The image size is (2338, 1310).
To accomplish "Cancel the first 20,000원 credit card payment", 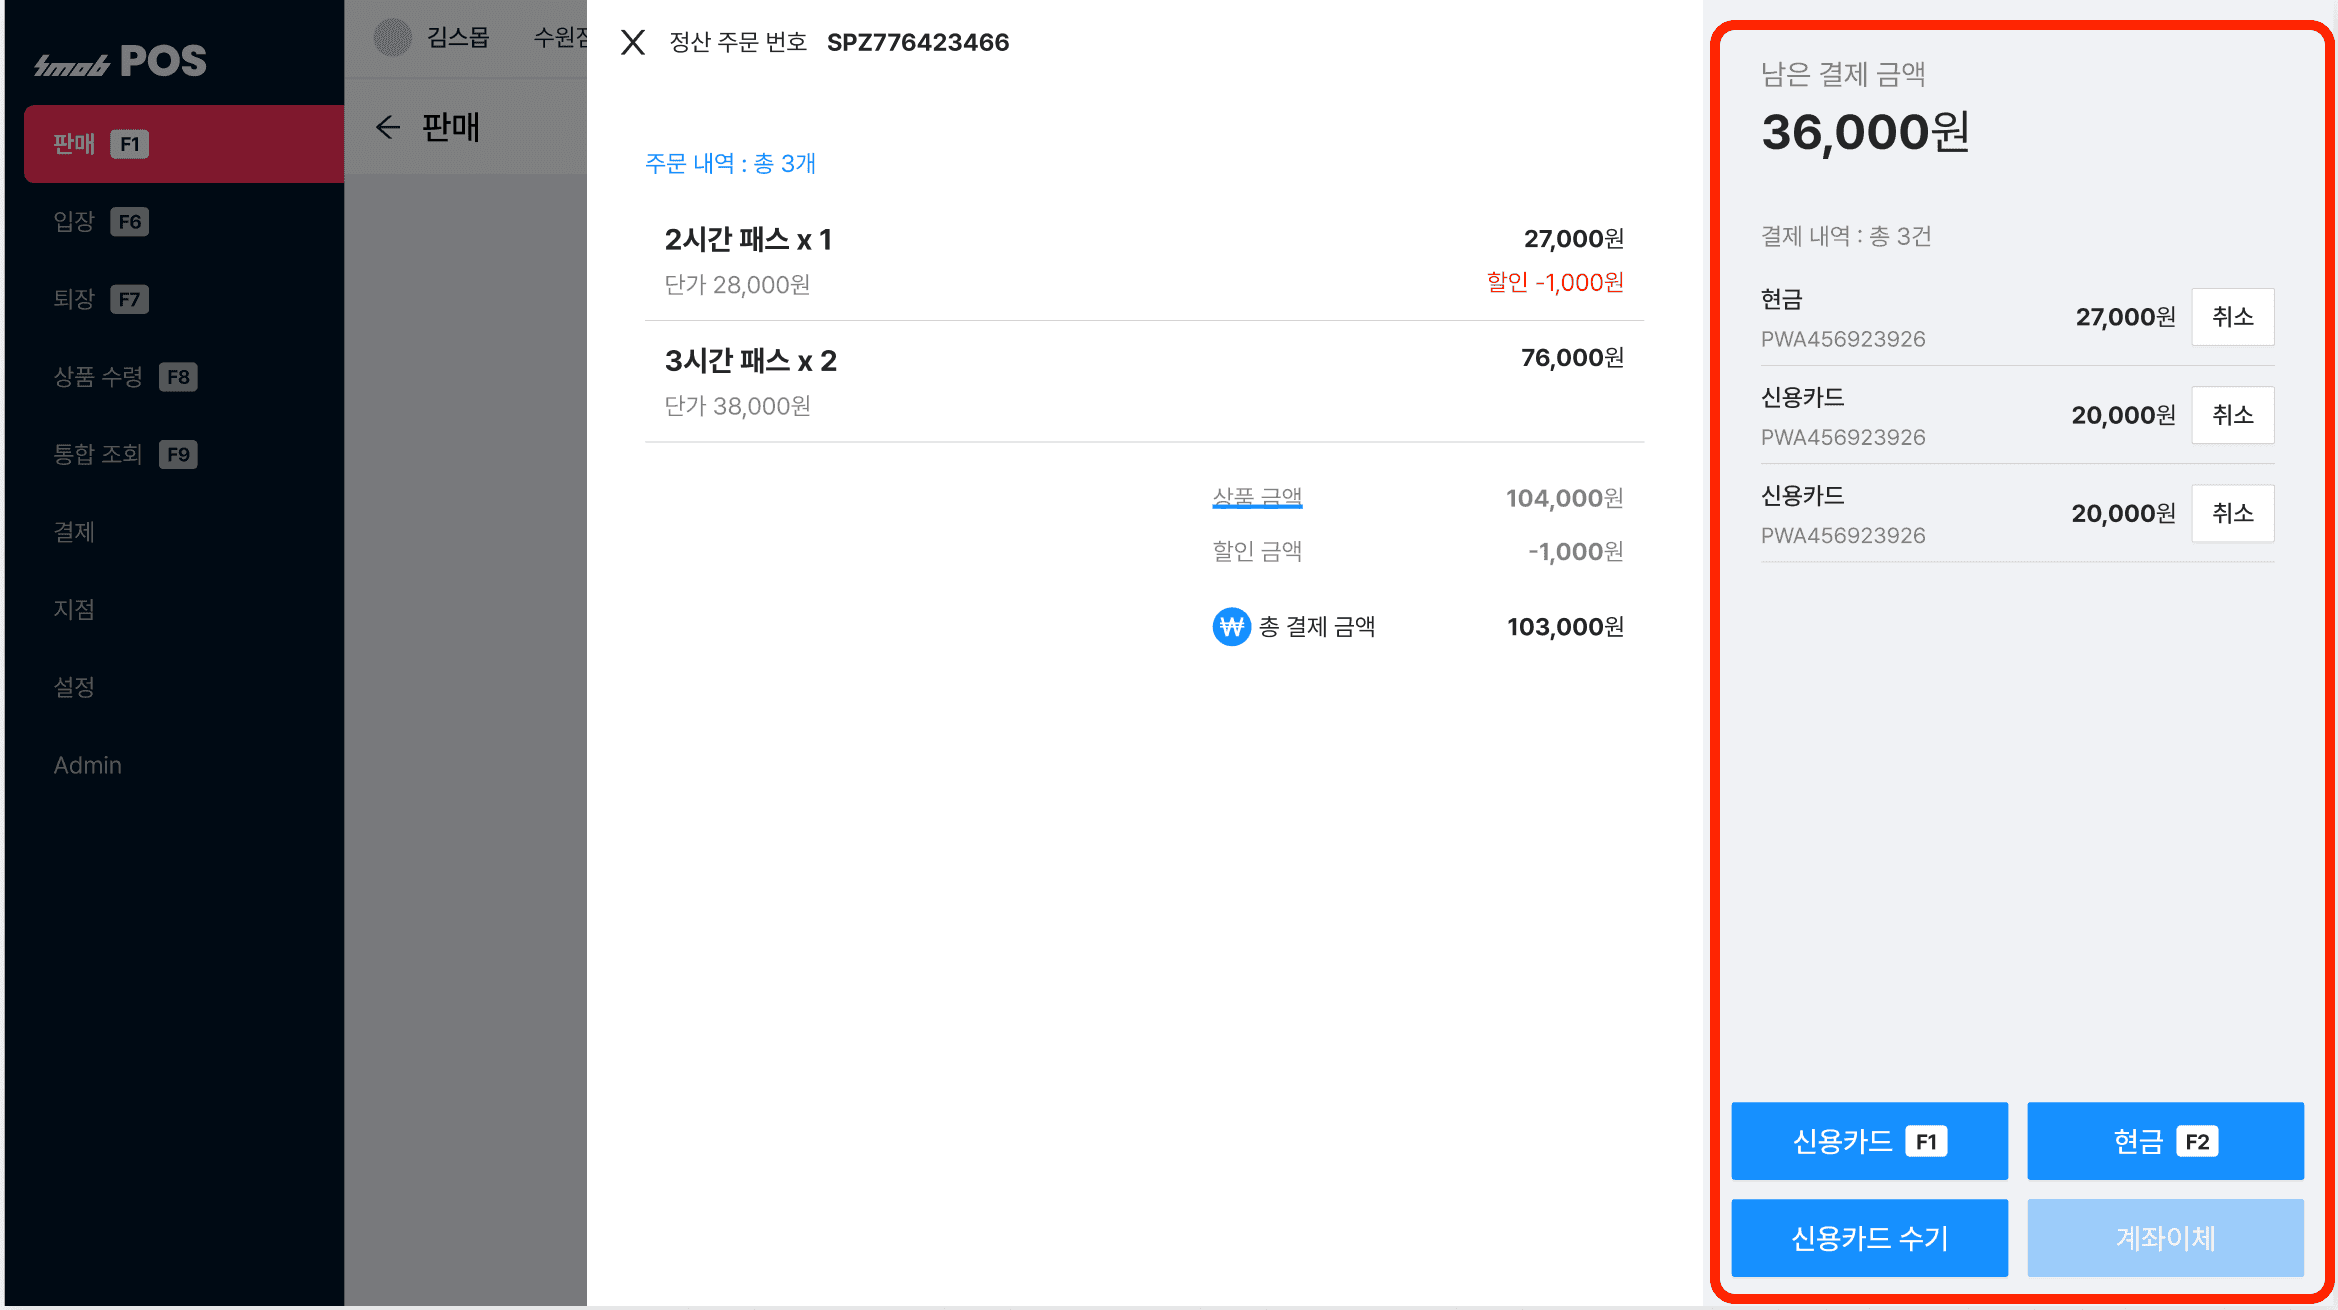I will (x=2232, y=415).
